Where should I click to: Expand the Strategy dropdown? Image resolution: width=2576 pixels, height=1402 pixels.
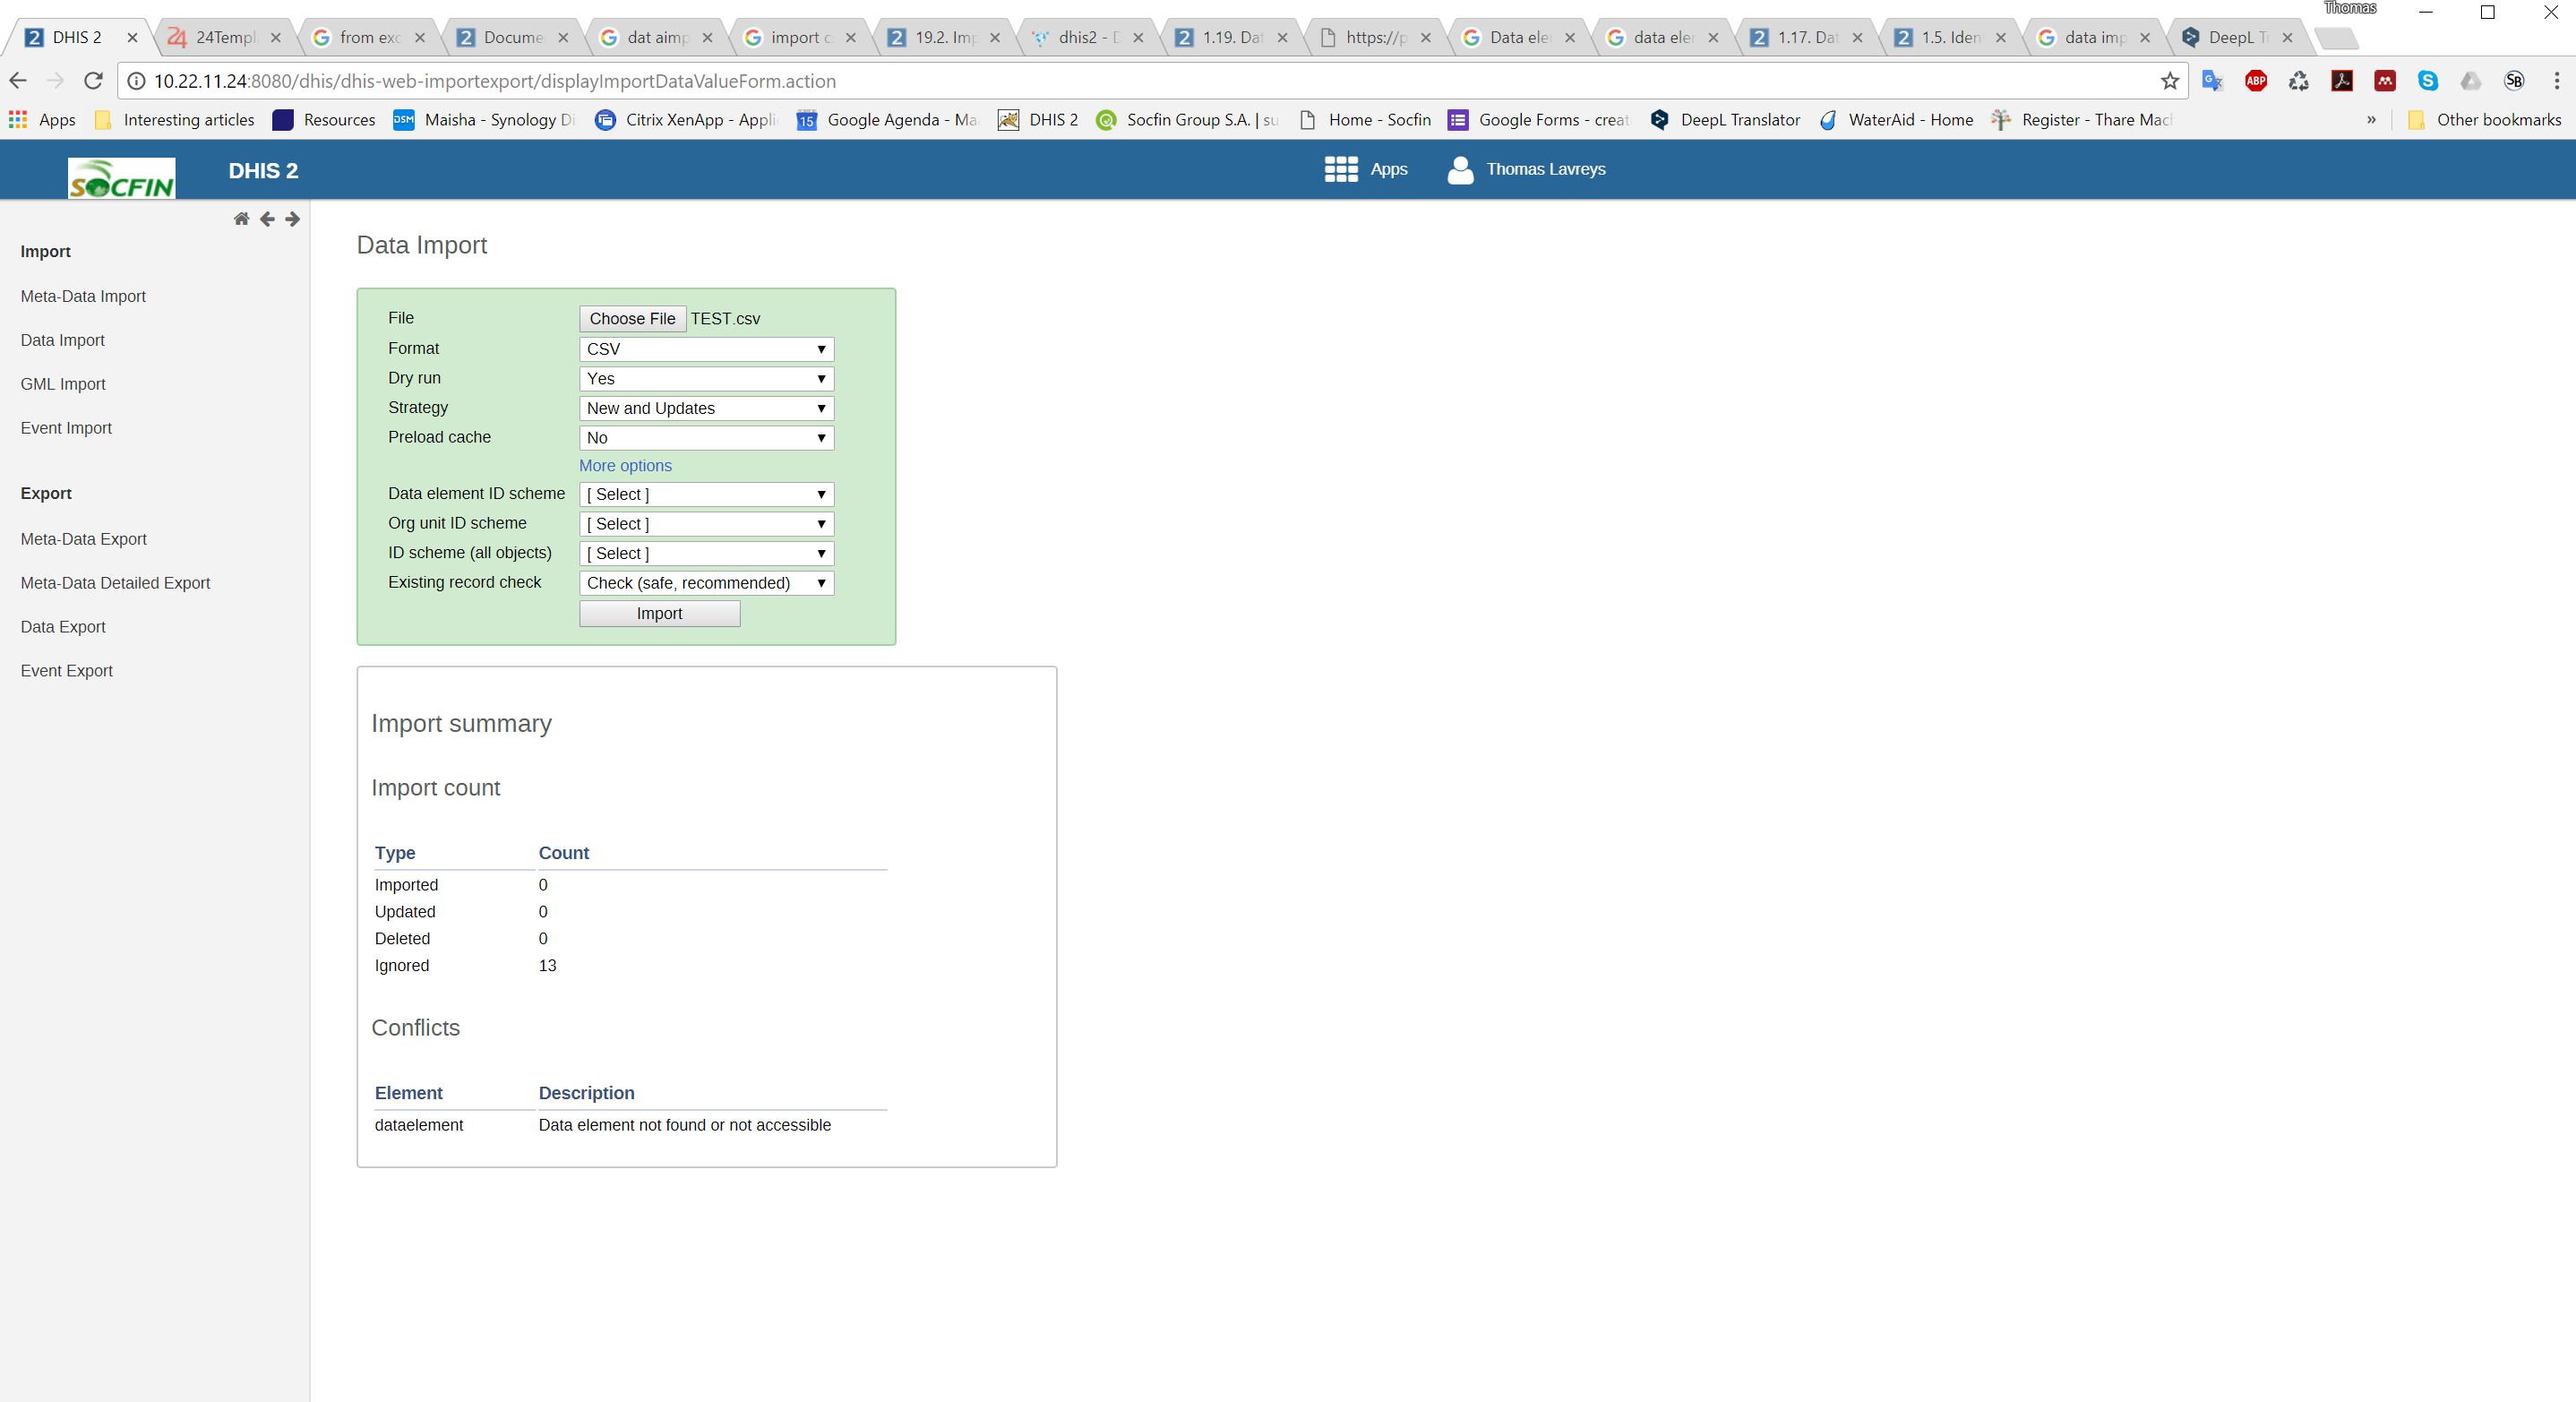(x=706, y=408)
